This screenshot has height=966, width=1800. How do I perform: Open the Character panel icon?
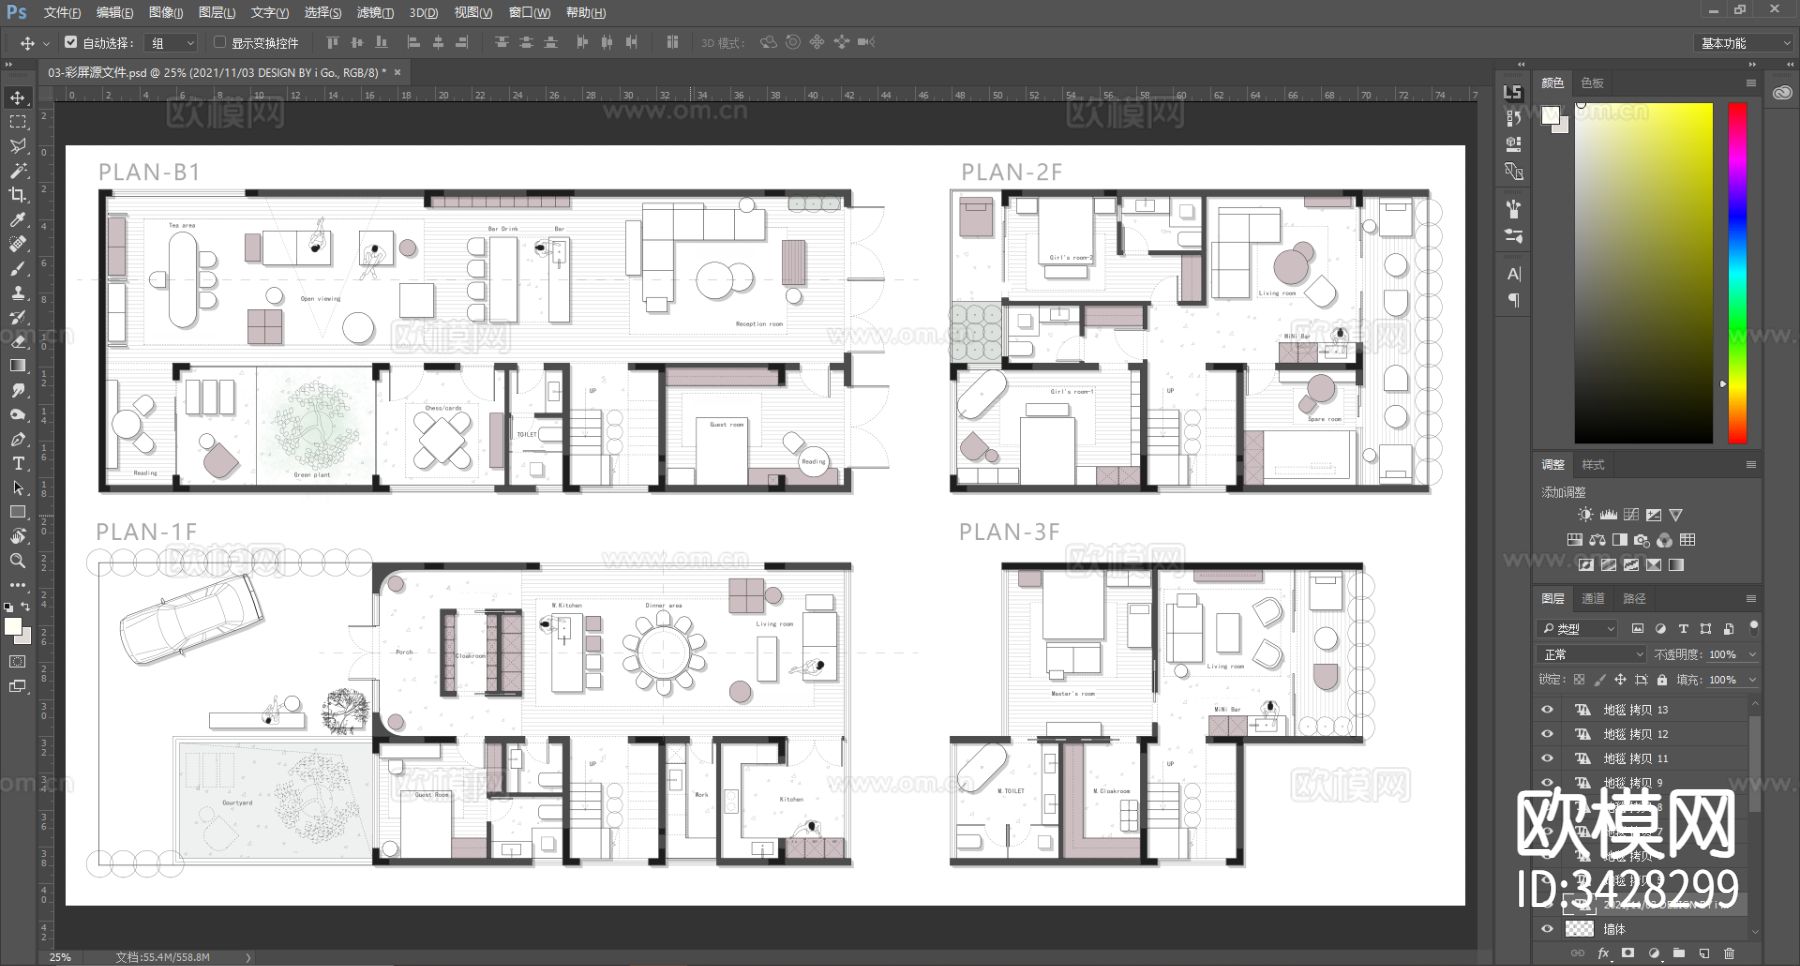coord(1513,274)
